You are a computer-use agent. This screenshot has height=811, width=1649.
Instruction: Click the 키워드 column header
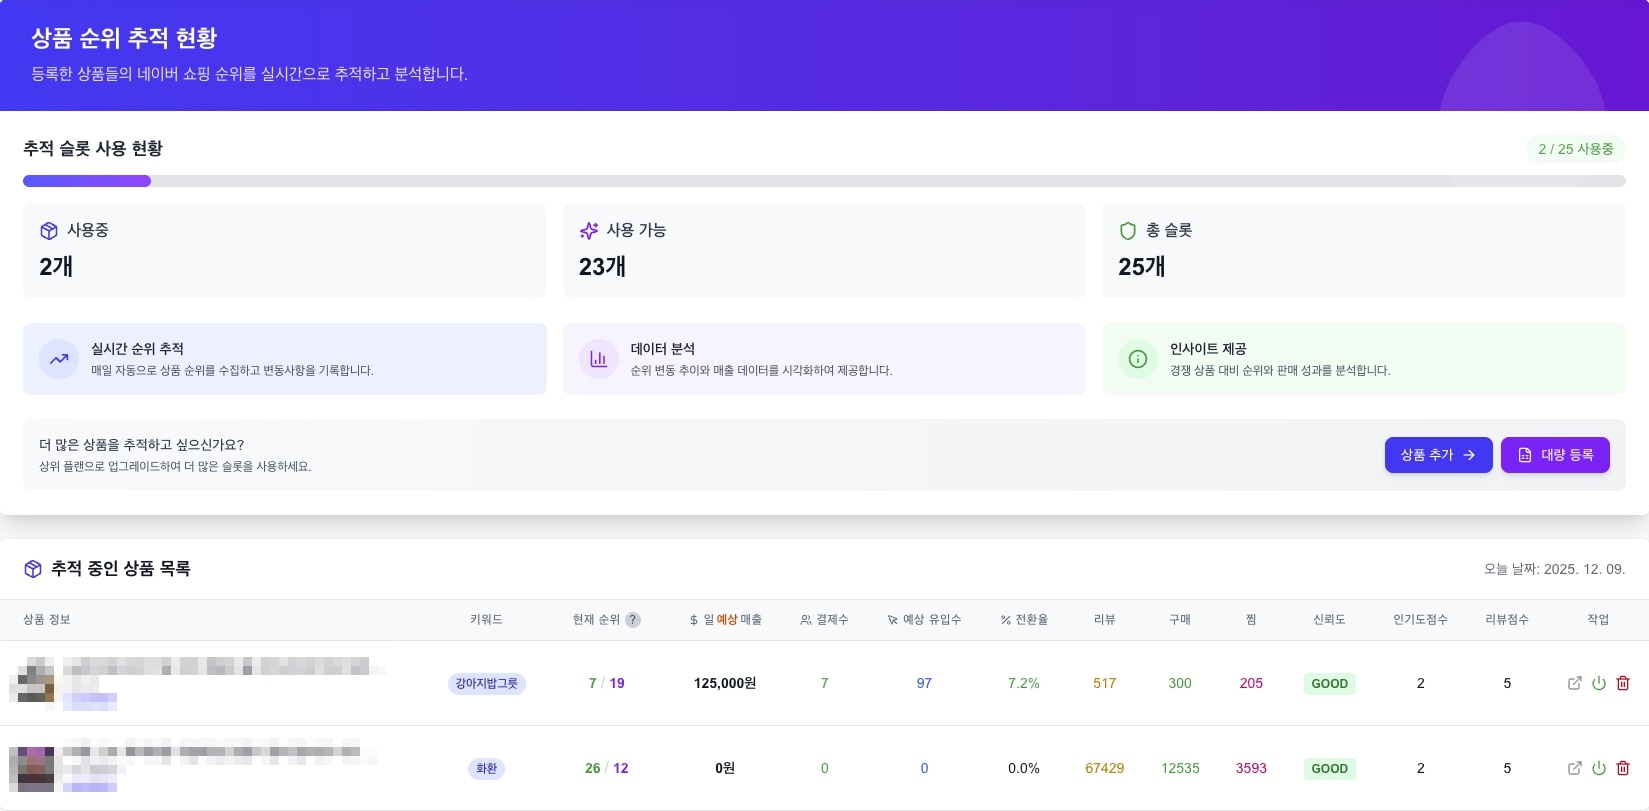[486, 620]
